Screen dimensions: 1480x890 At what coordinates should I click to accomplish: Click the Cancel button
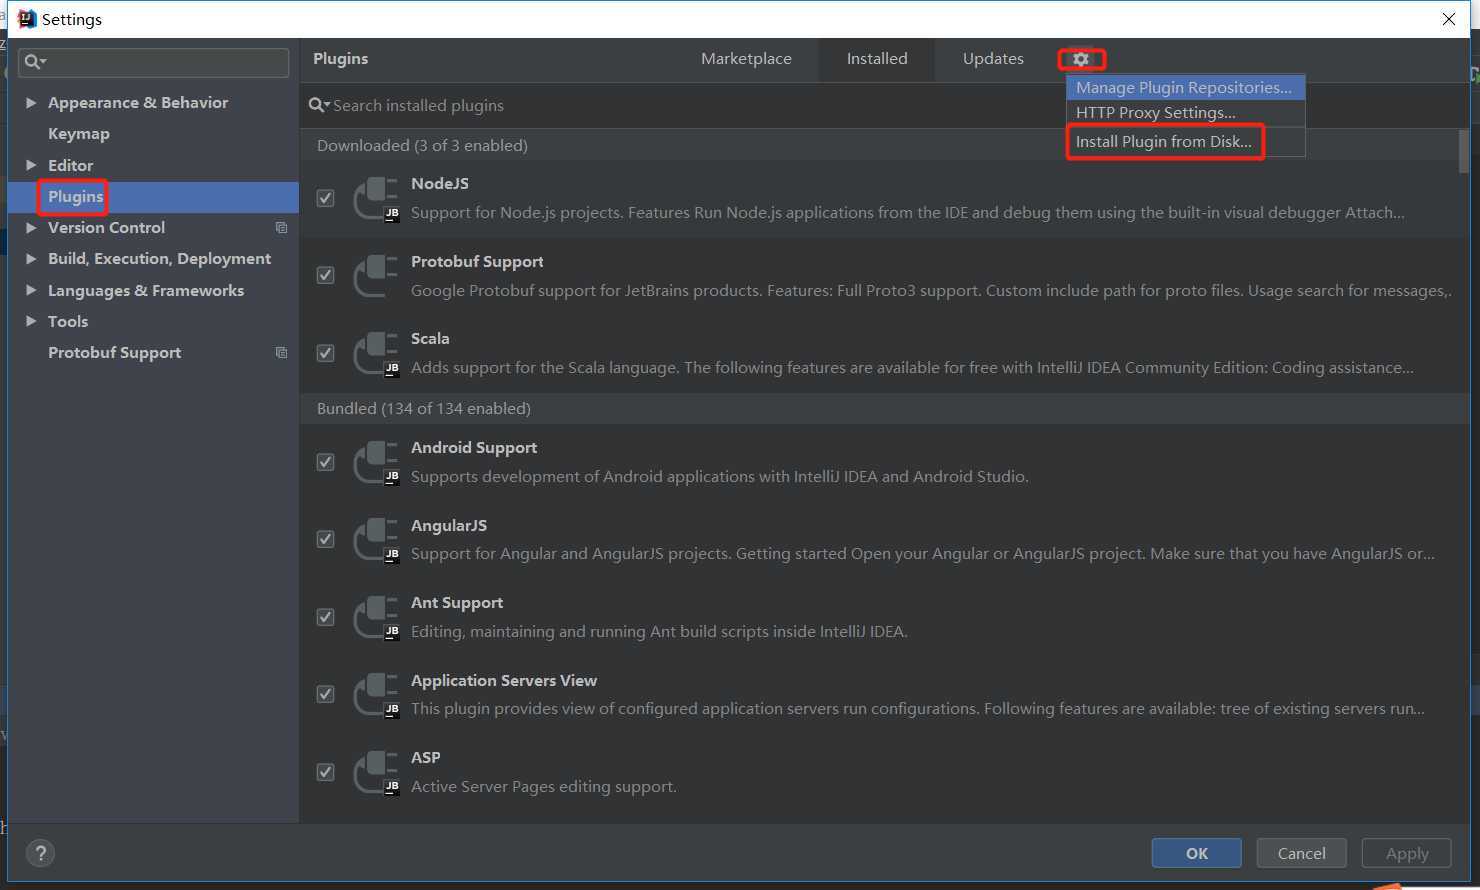[x=1301, y=853]
